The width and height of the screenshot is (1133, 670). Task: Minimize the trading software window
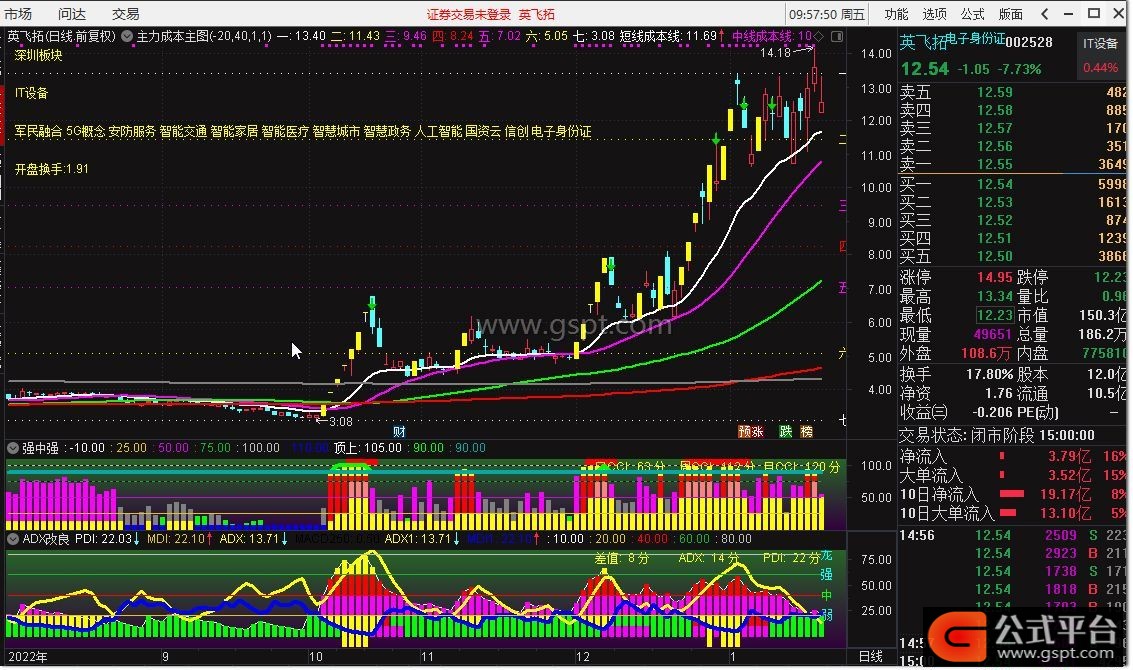[x=1069, y=14]
